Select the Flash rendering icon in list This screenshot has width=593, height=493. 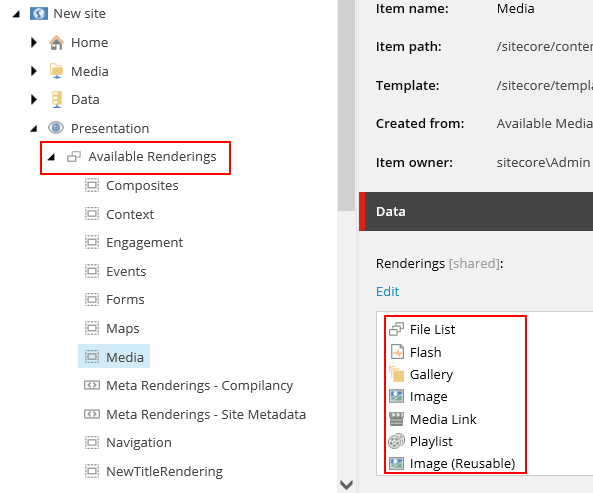(397, 352)
